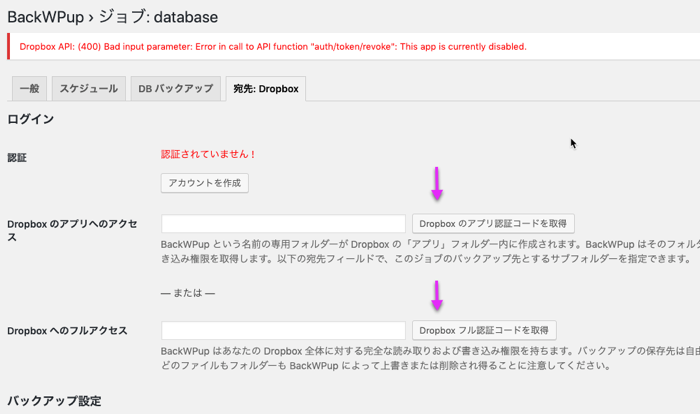Click Dropbox フル認証コードを取得 button

[484, 330]
